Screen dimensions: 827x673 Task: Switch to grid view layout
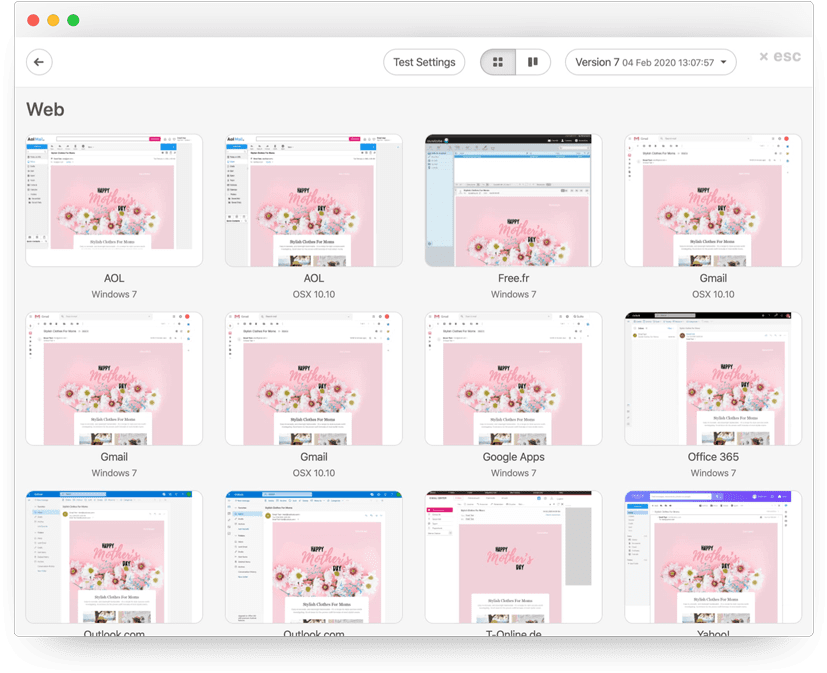pos(497,62)
